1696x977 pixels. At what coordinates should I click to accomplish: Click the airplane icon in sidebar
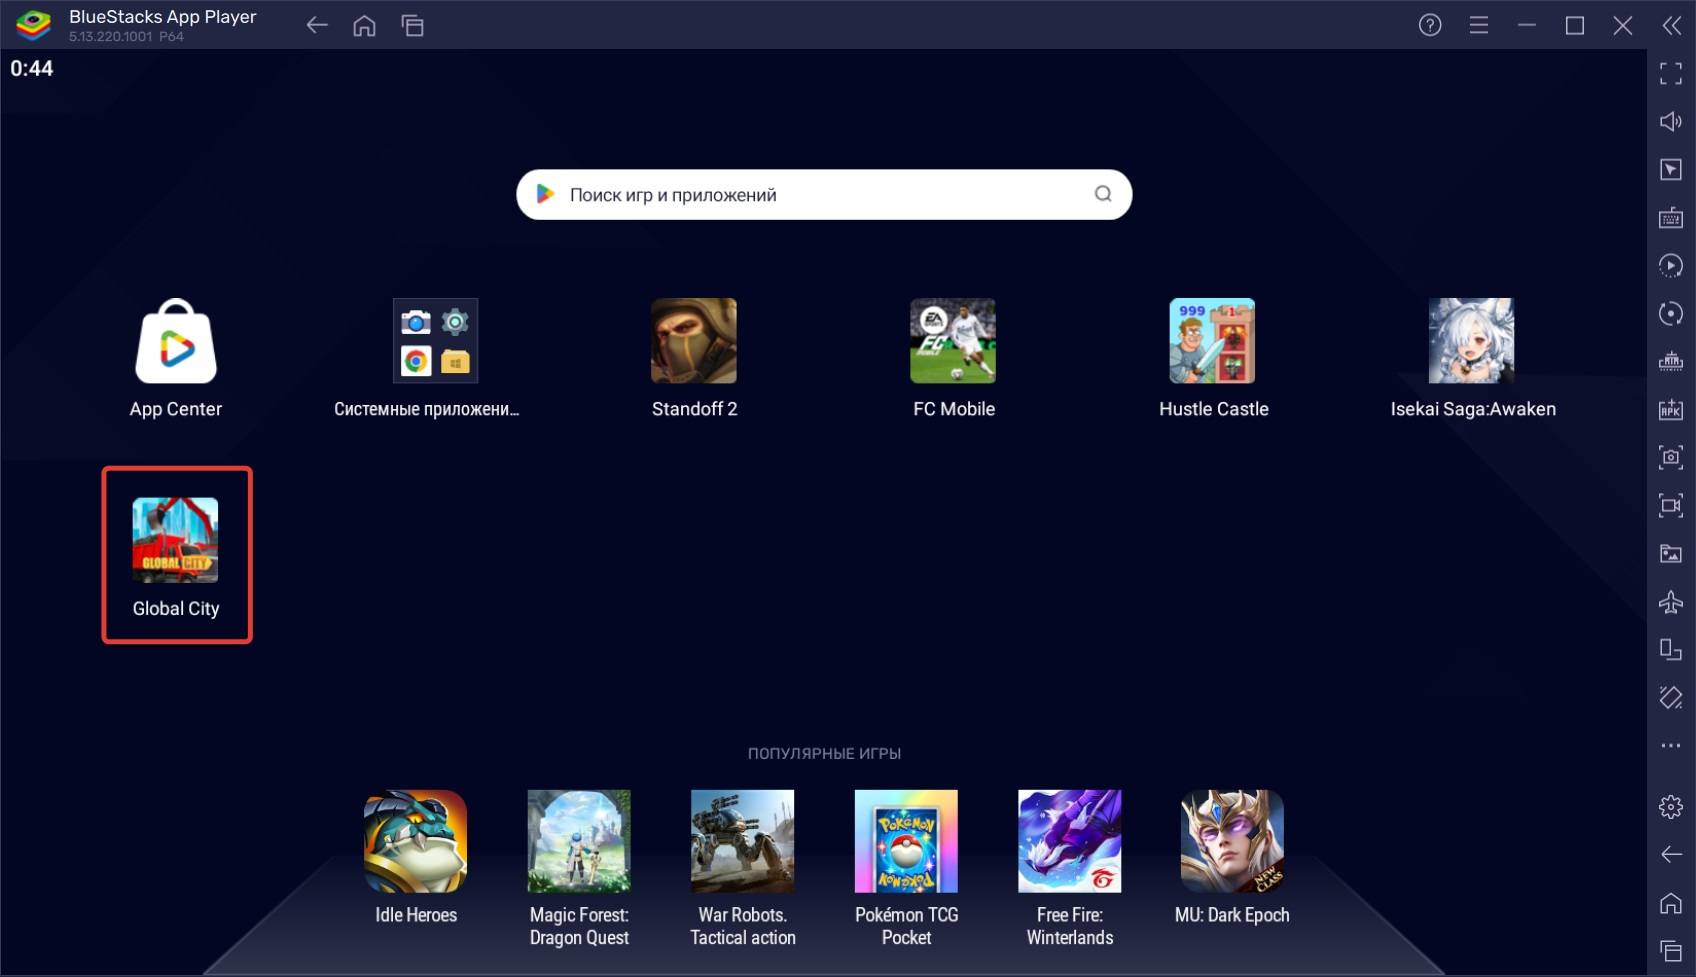click(x=1671, y=601)
